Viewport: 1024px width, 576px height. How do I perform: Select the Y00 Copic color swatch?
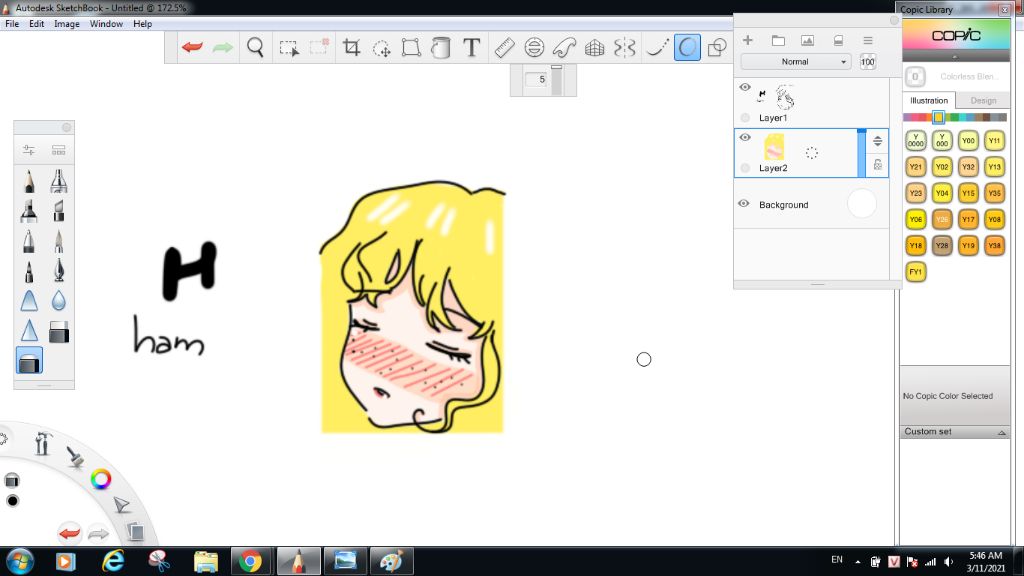968,140
